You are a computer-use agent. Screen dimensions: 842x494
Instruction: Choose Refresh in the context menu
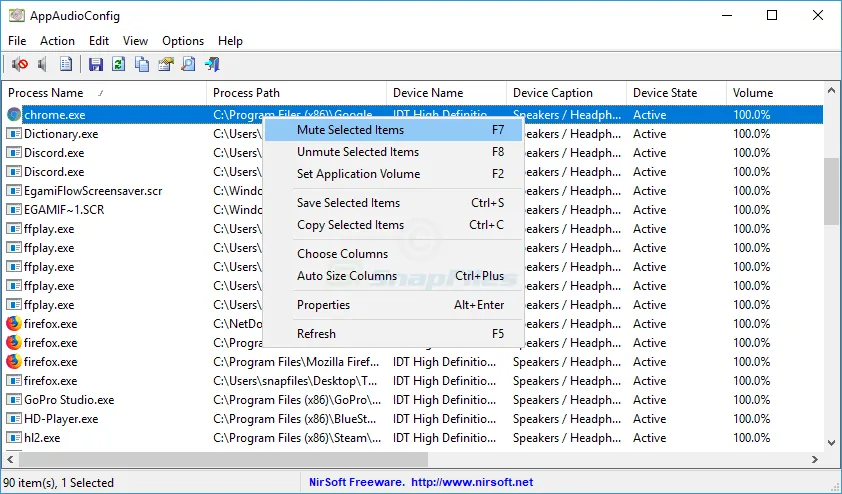coord(393,334)
